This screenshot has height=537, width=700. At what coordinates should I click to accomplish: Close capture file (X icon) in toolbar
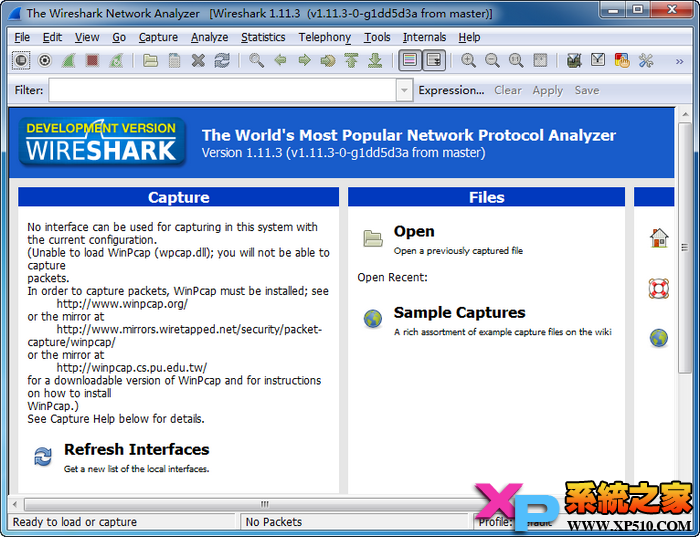point(198,60)
